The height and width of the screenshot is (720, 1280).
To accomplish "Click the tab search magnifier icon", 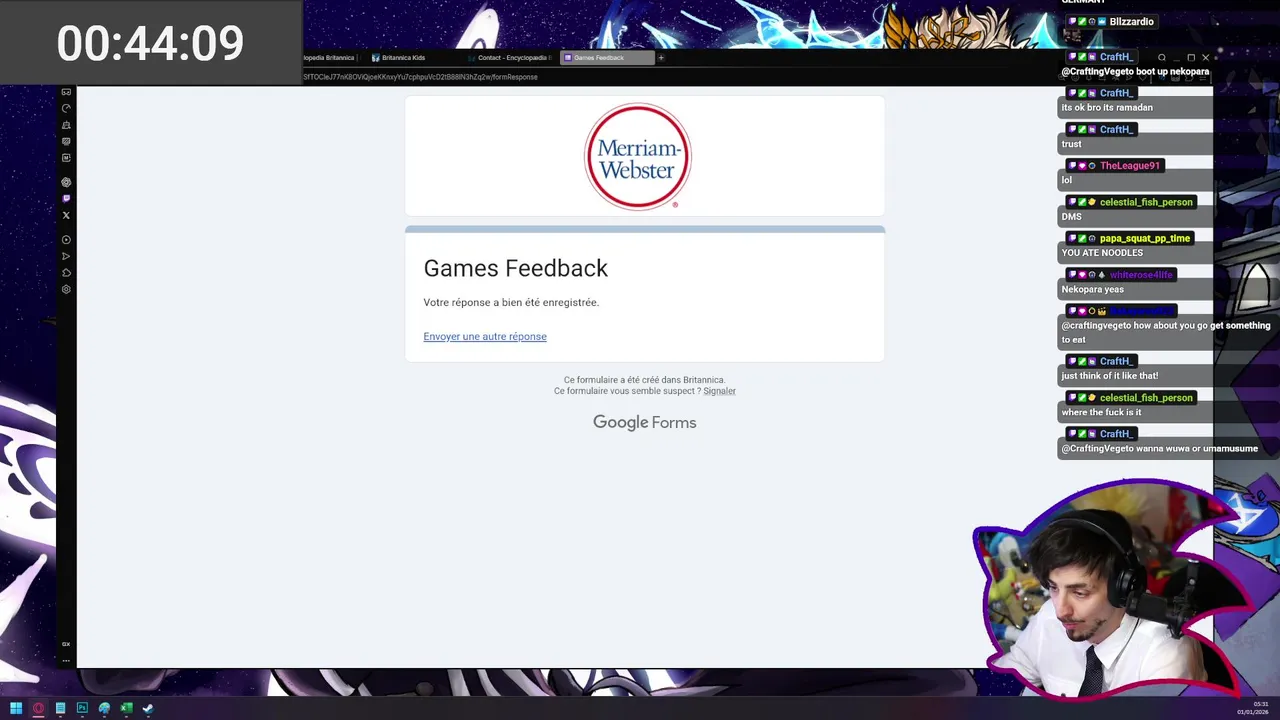I will (1161, 58).
